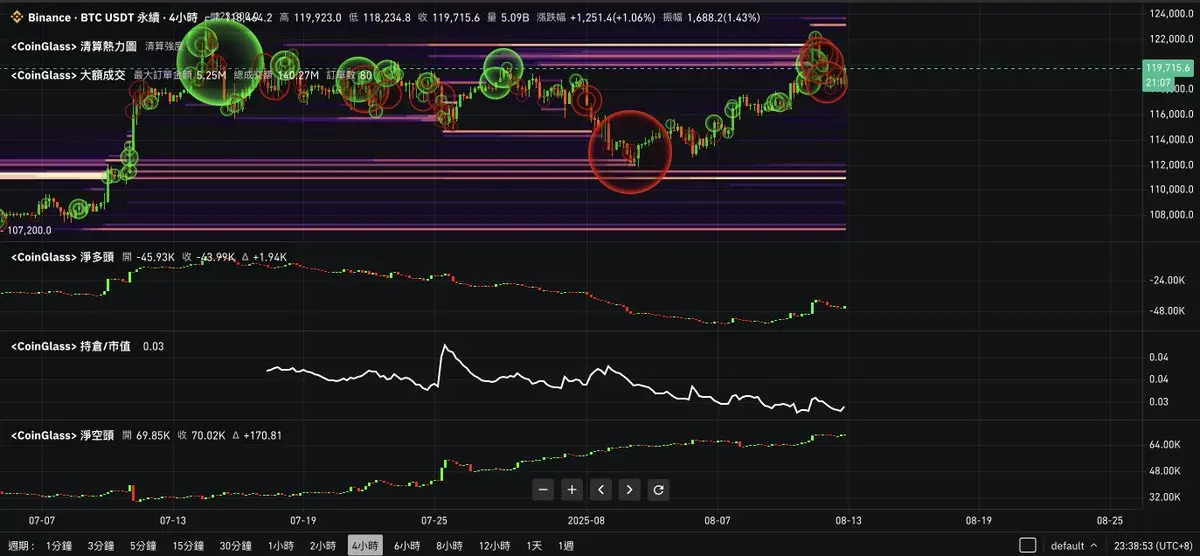Image resolution: width=1200 pixels, height=556 pixels.
Task: Select the 1週 timeframe
Action: [567, 546]
